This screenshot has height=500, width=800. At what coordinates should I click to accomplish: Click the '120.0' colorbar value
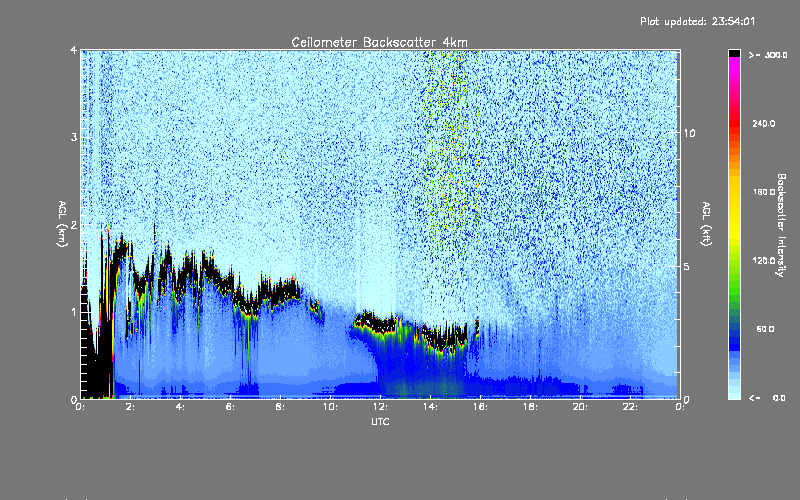pyautogui.click(x=764, y=260)
